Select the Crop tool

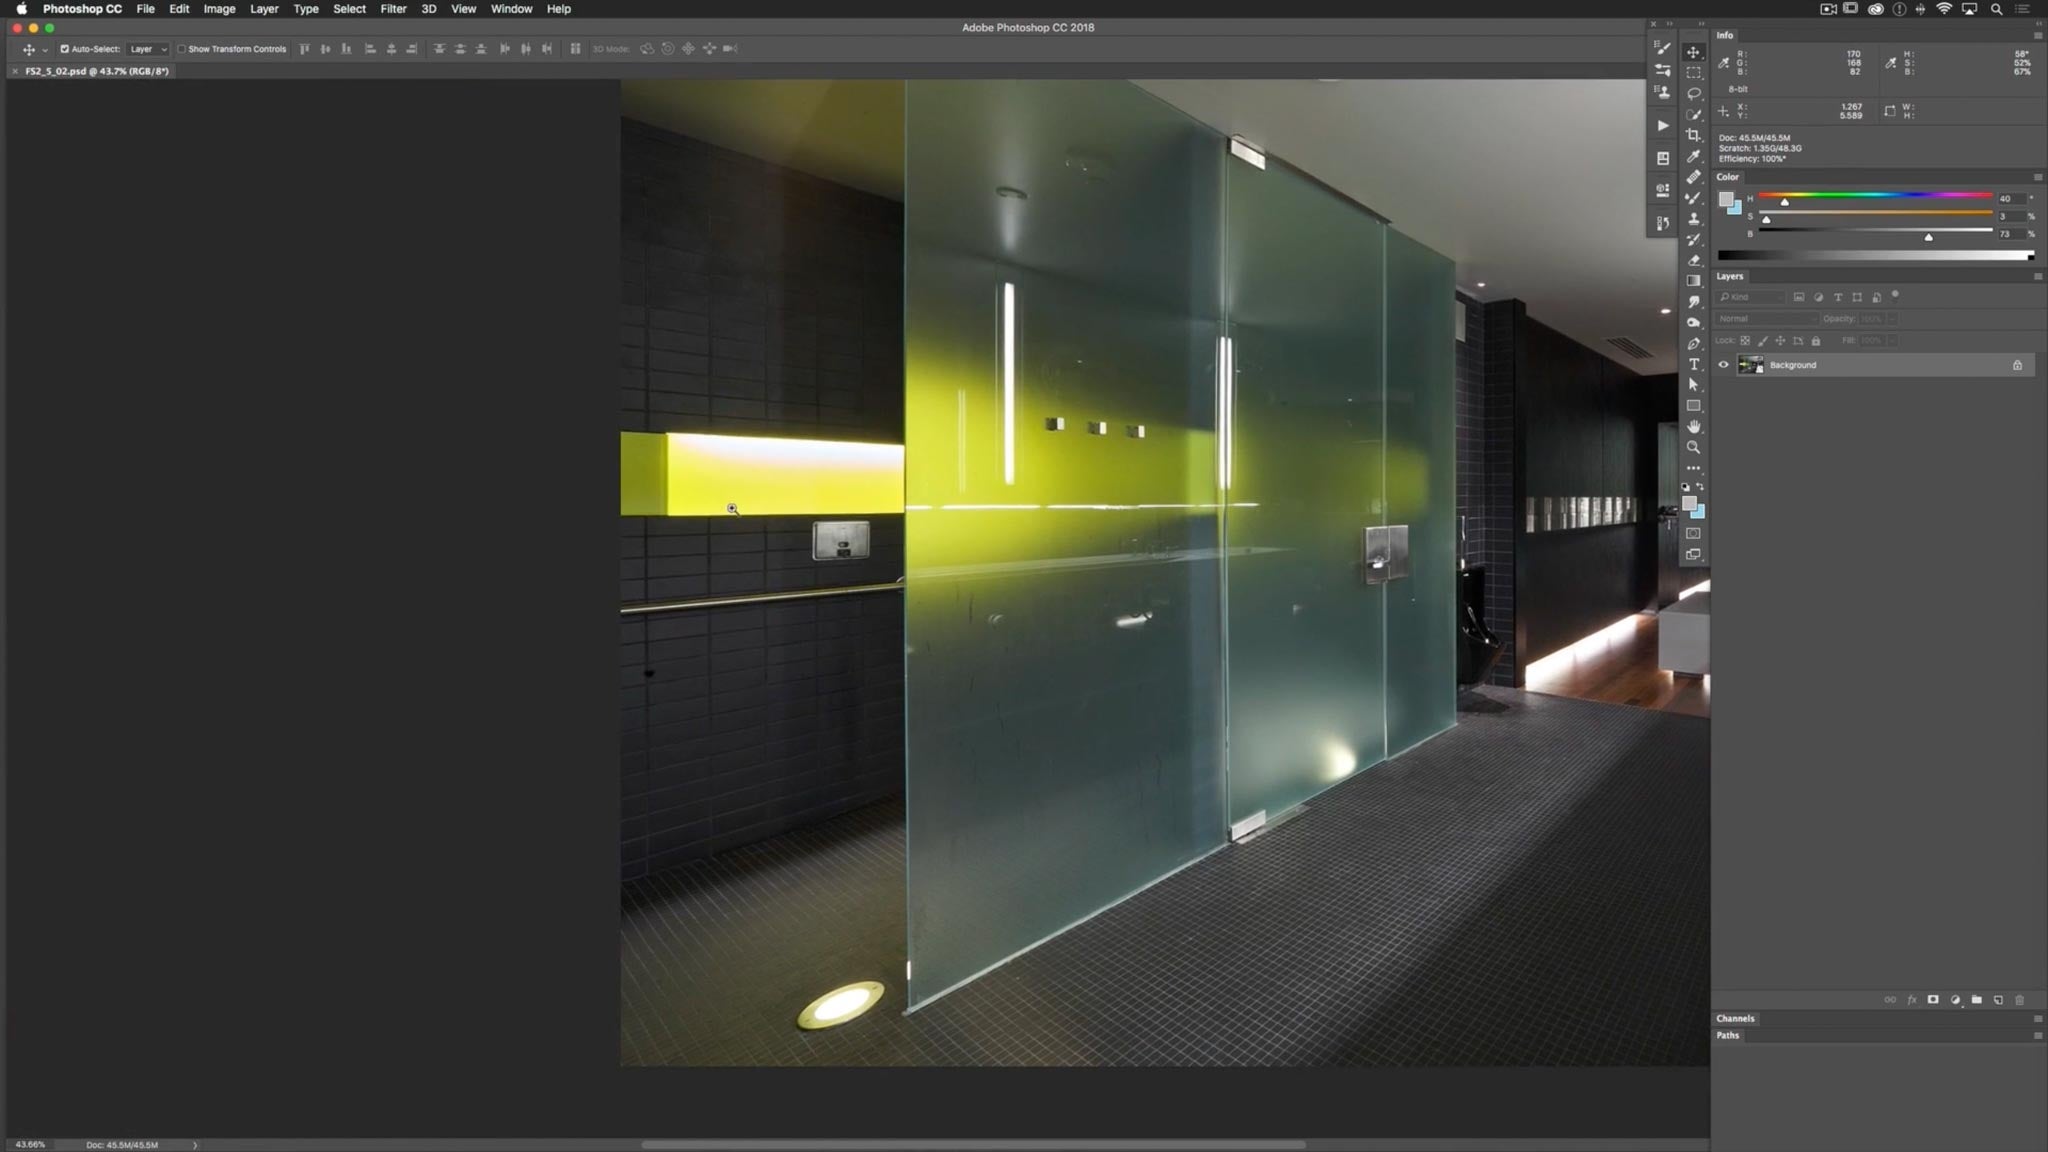pyautogui.click(x=1693, y=135)
